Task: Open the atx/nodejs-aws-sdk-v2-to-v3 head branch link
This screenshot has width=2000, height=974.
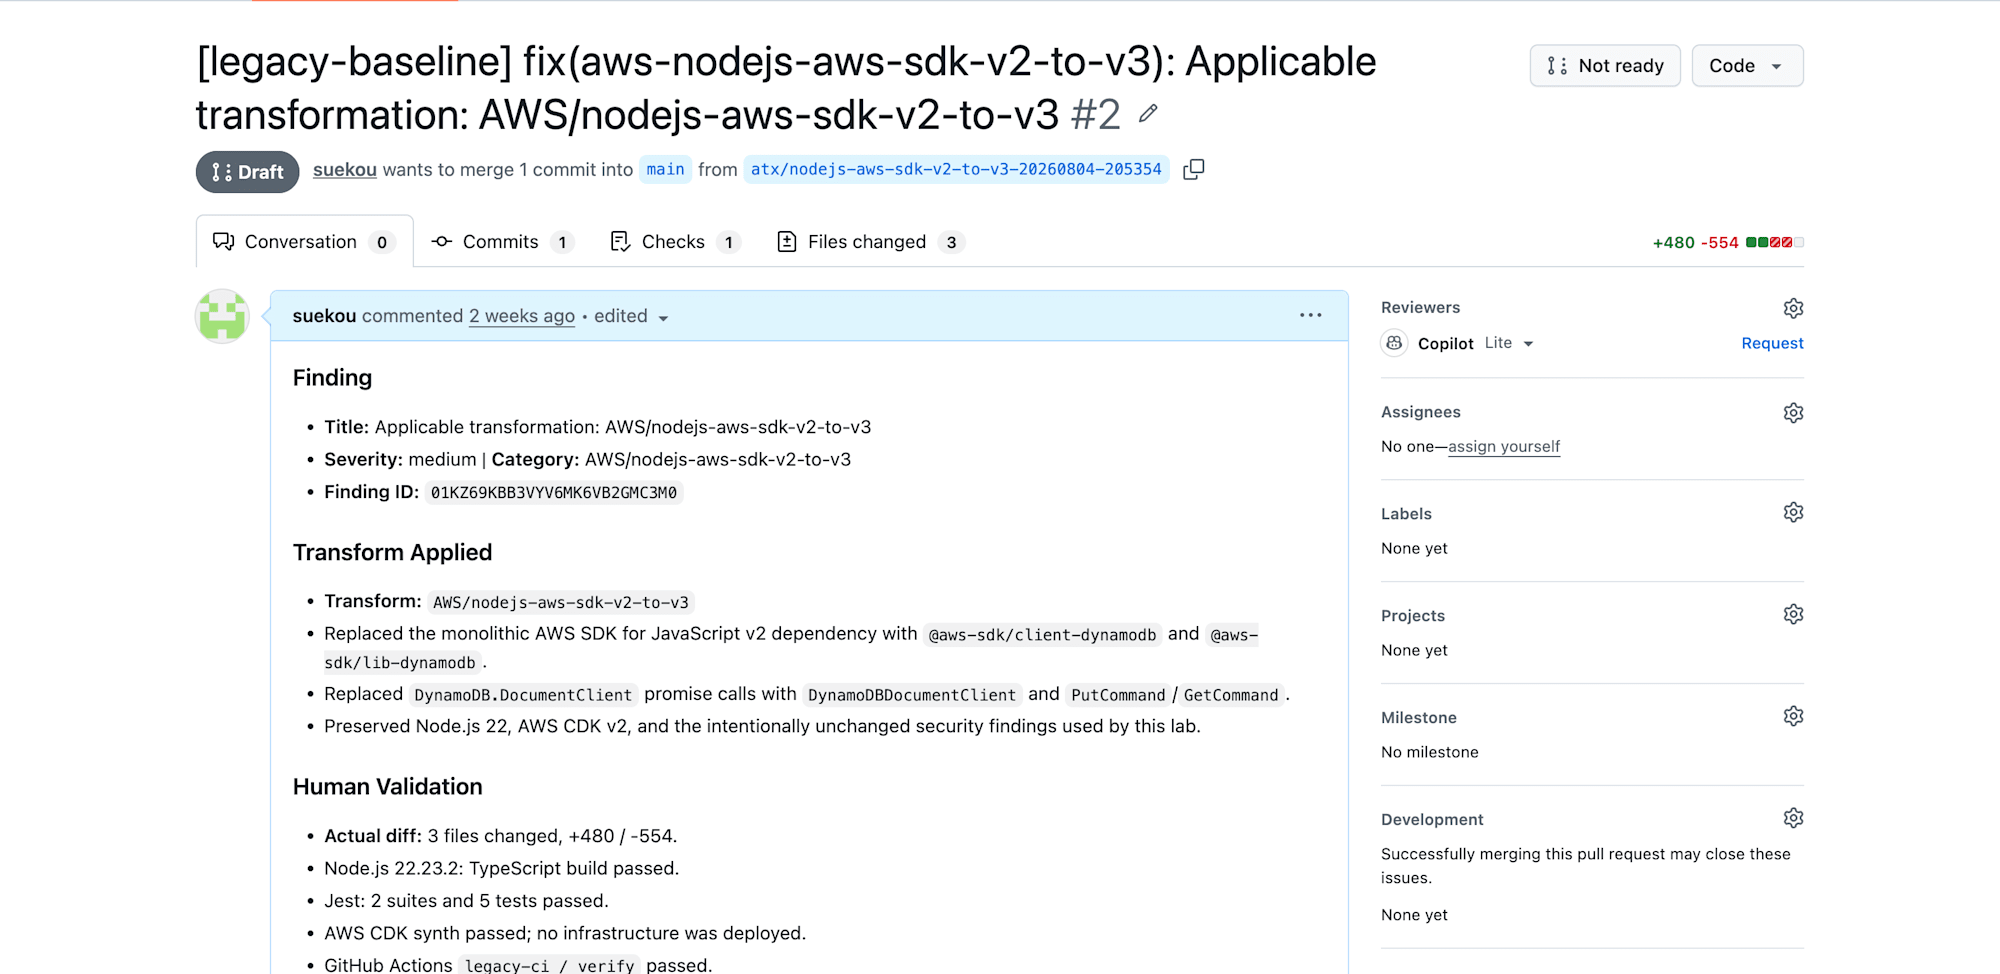Action: 956,170
